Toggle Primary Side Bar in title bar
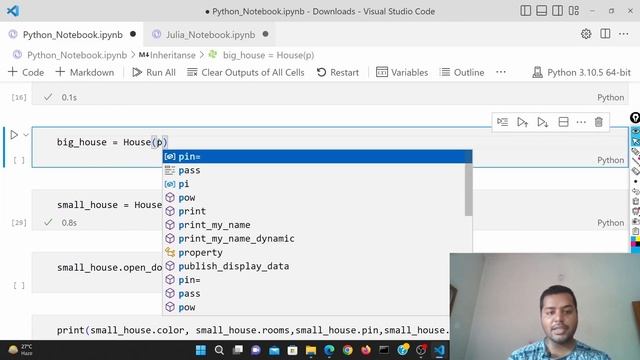Image resolution: width=640 pixels, height=360 pixels. click(526, 11)
